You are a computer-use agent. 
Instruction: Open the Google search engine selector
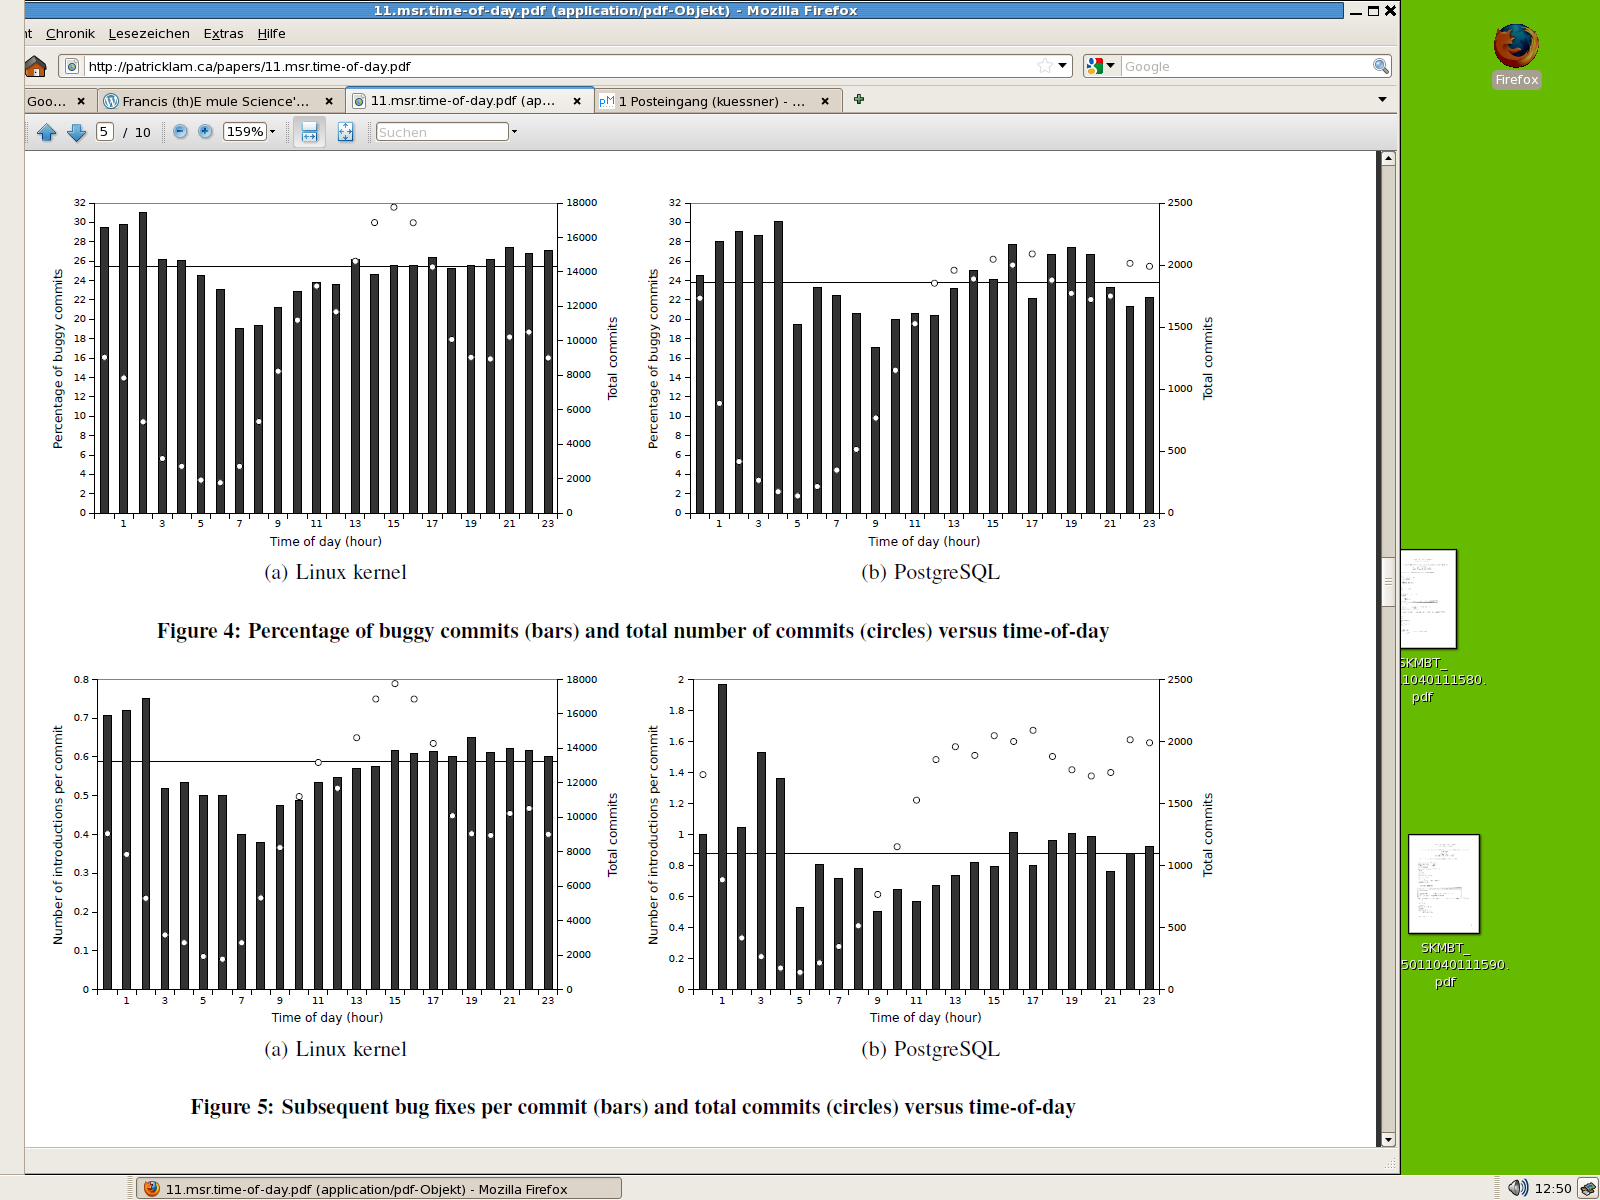pyautogui.click(x=1101, y=66)
